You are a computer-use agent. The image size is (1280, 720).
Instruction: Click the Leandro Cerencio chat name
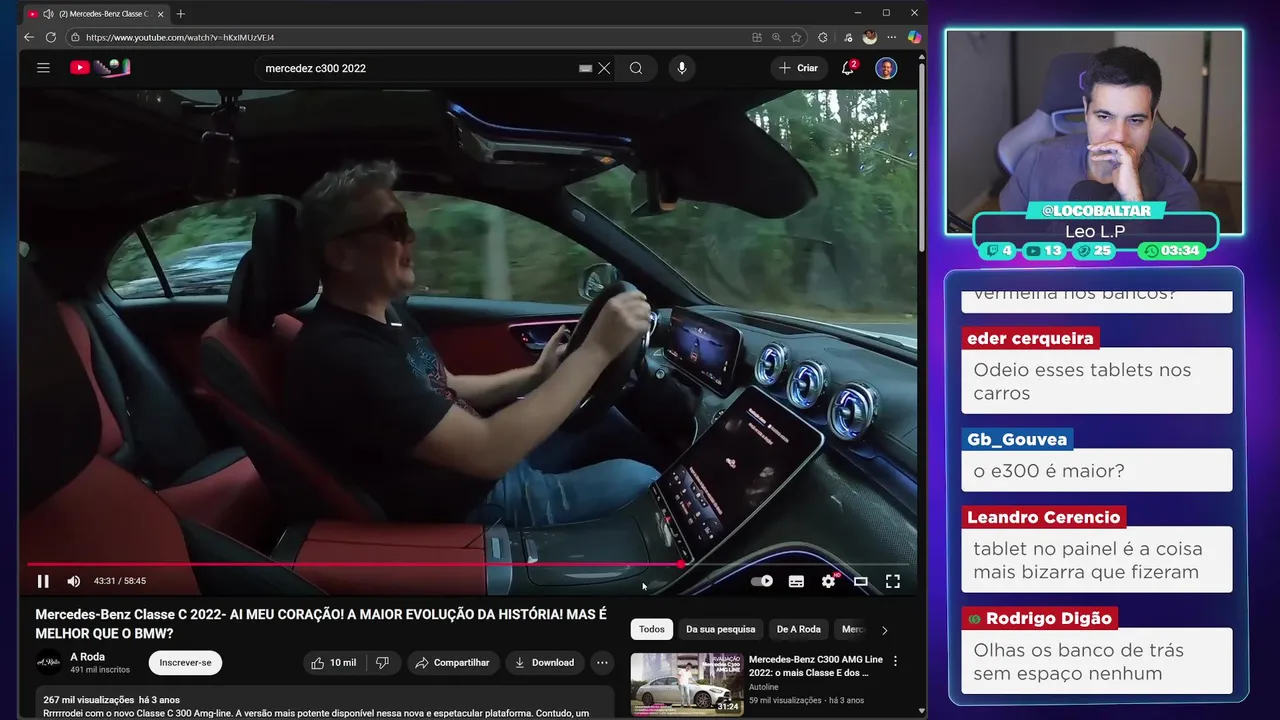tap(1043, 517)
